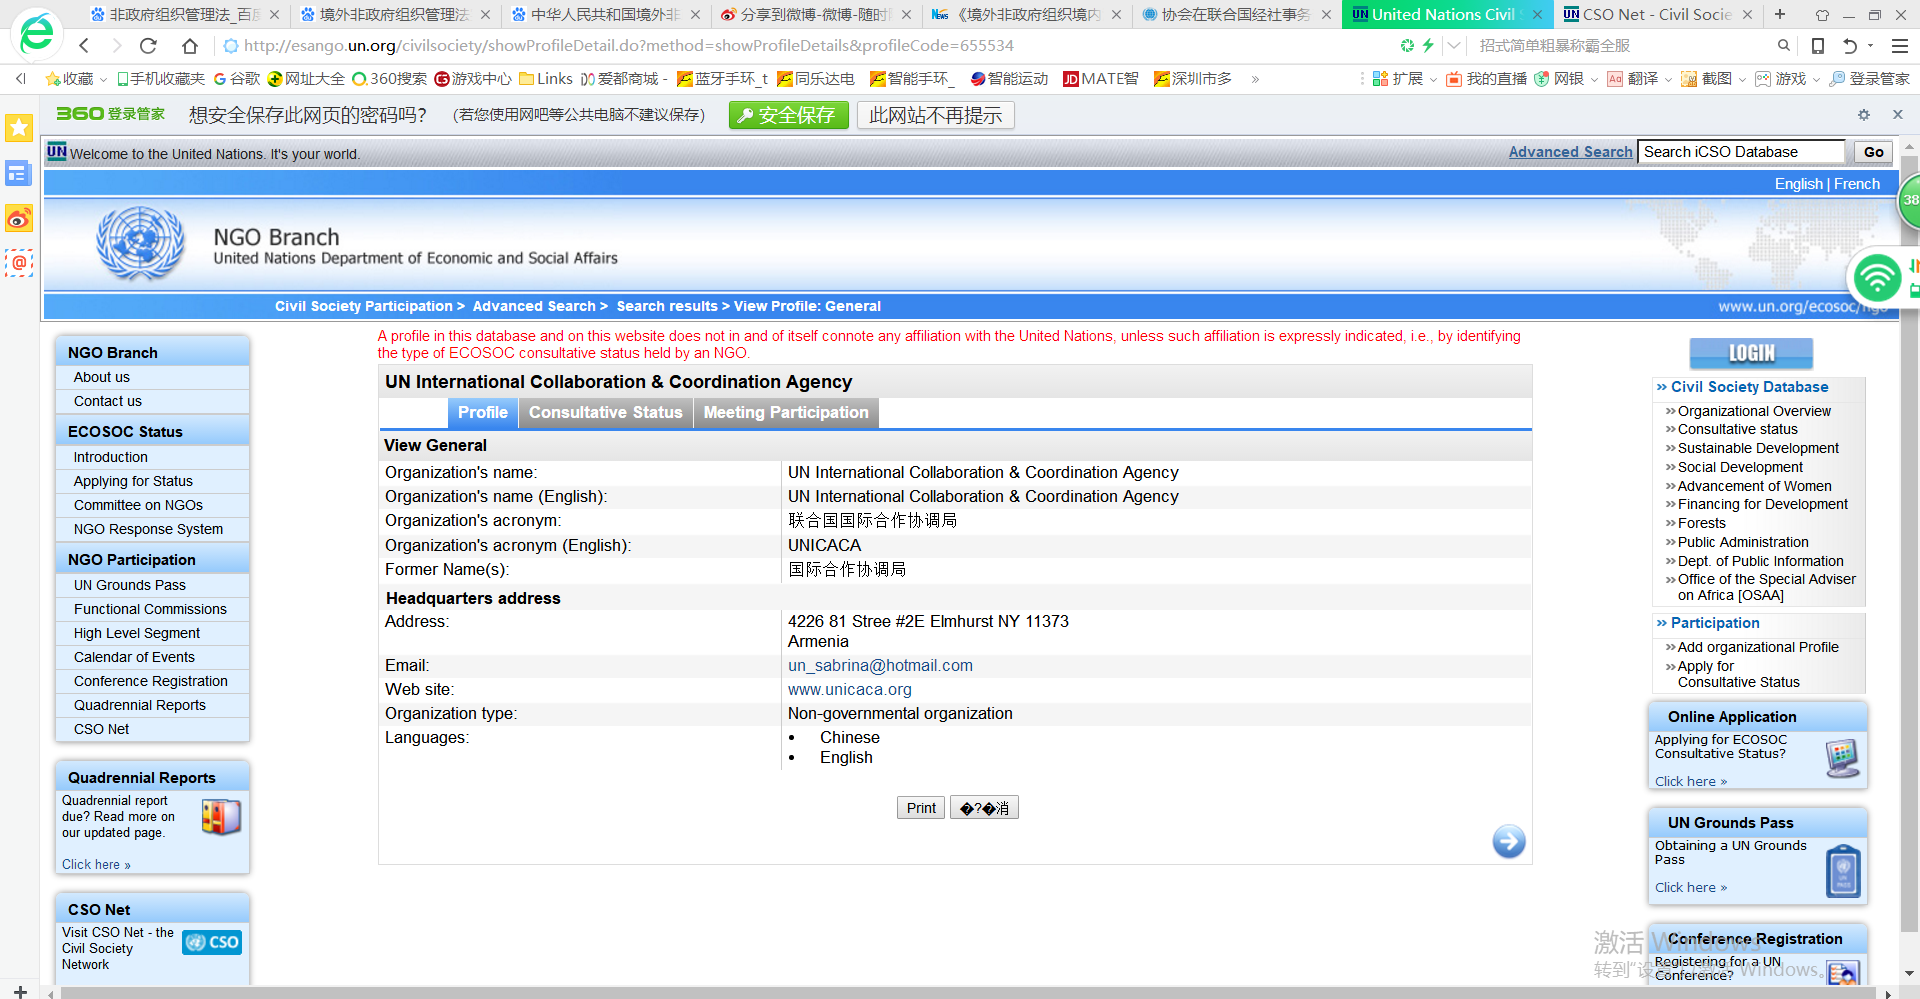Image resolution: width=1920 pixels, height=999 pixels.
Task: Add sidebar item with plus icon
Action: (19, 991)
